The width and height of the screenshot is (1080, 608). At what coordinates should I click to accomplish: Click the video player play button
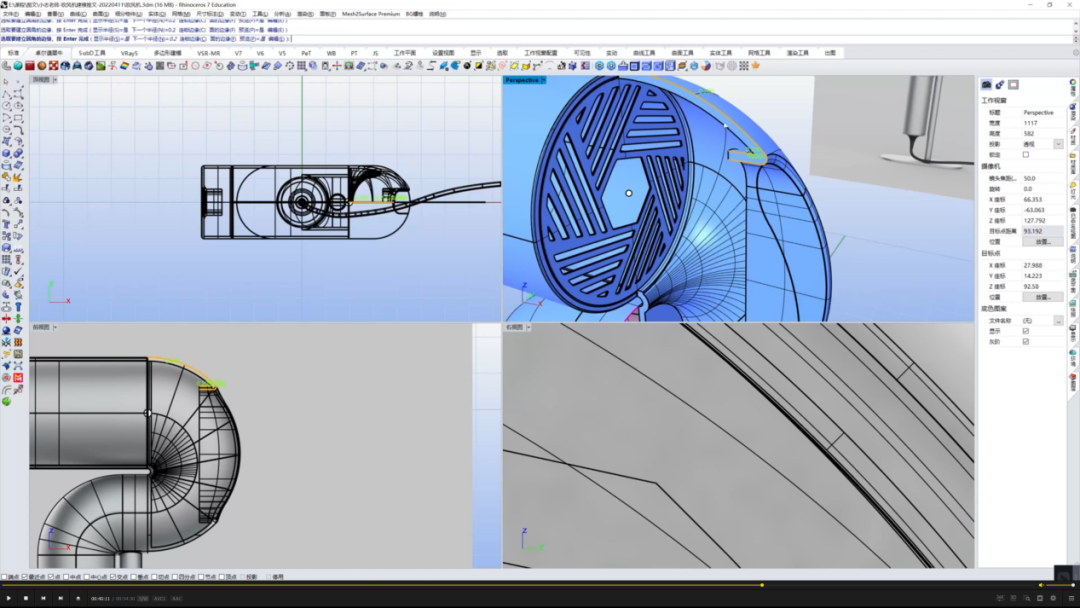[x=8, y=598]
